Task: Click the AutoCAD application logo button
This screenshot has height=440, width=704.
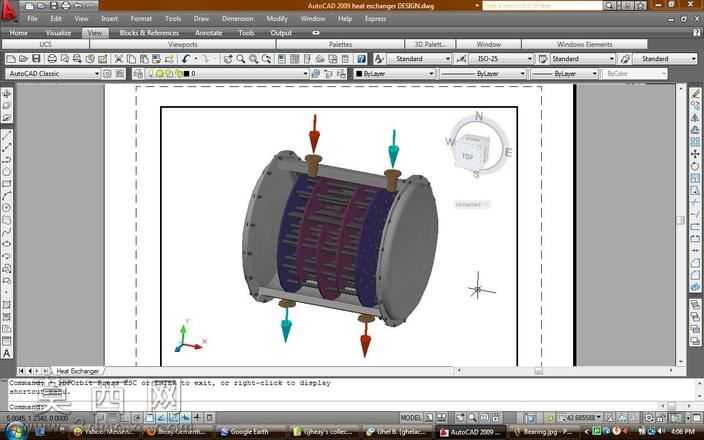Action: point(9,11)
